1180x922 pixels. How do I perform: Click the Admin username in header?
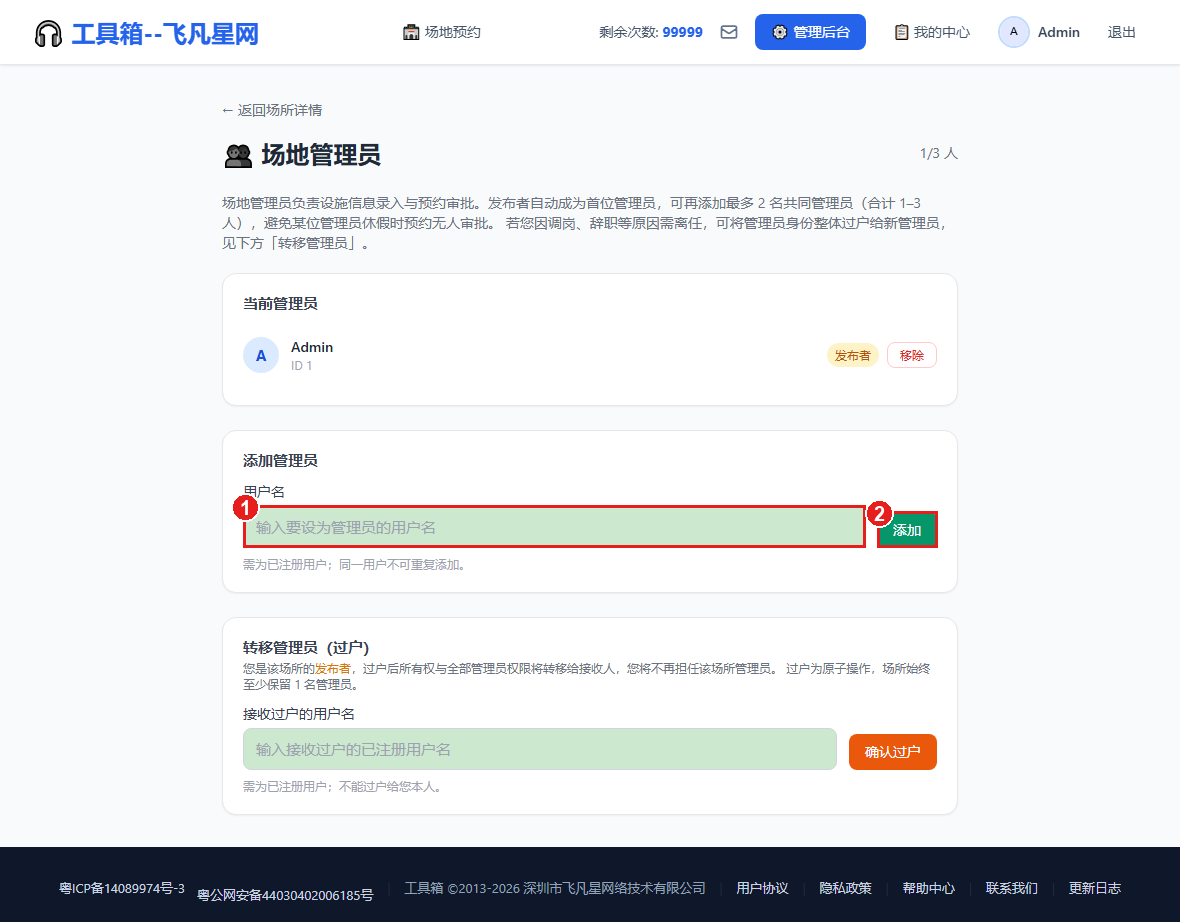click(1058, 32)
